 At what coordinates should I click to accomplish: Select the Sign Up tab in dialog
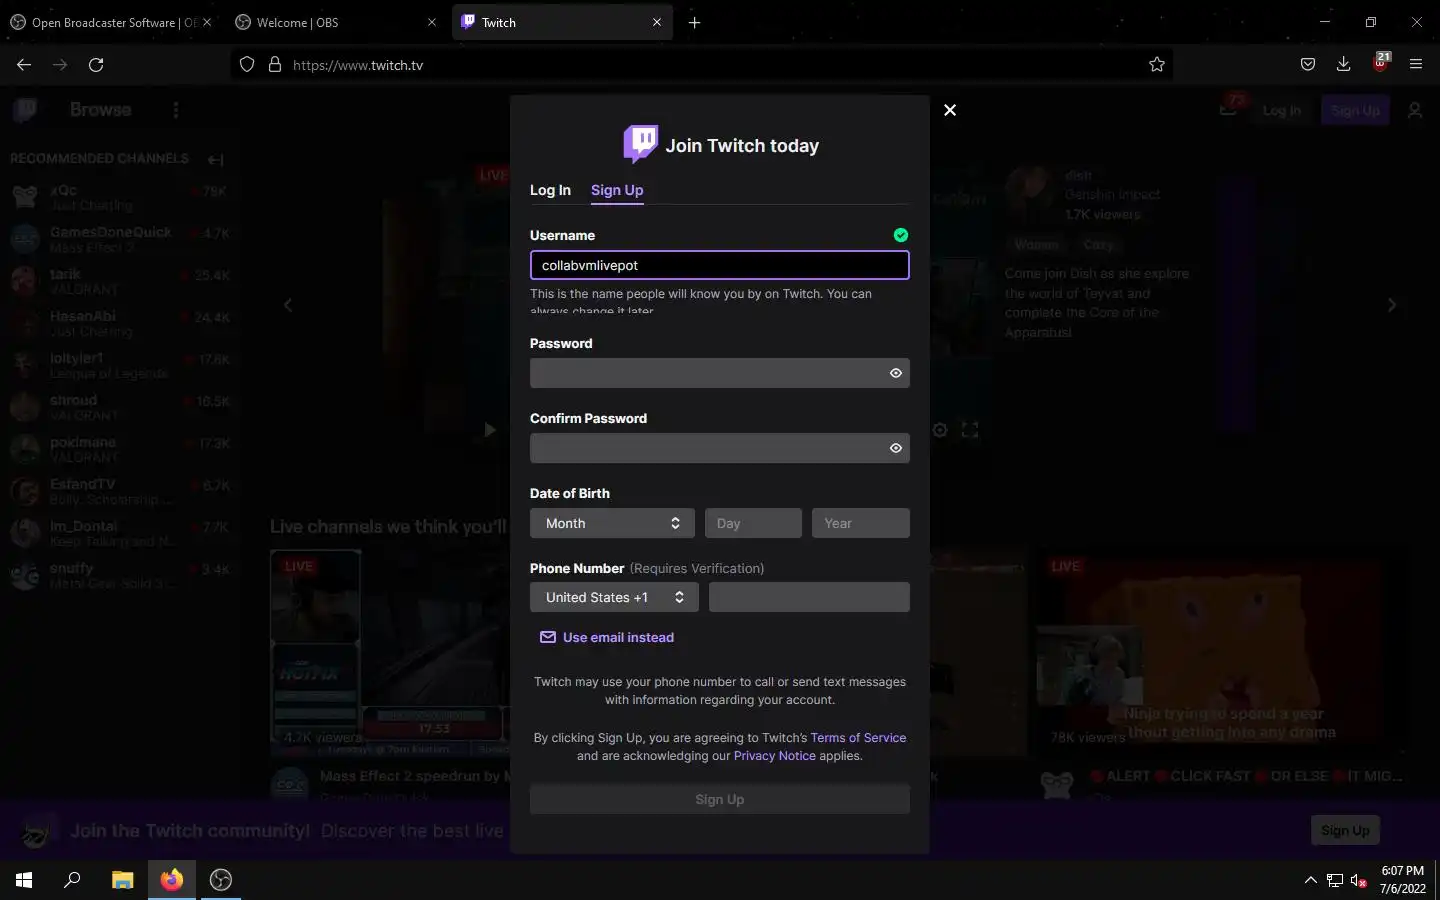tap(617, 190)
